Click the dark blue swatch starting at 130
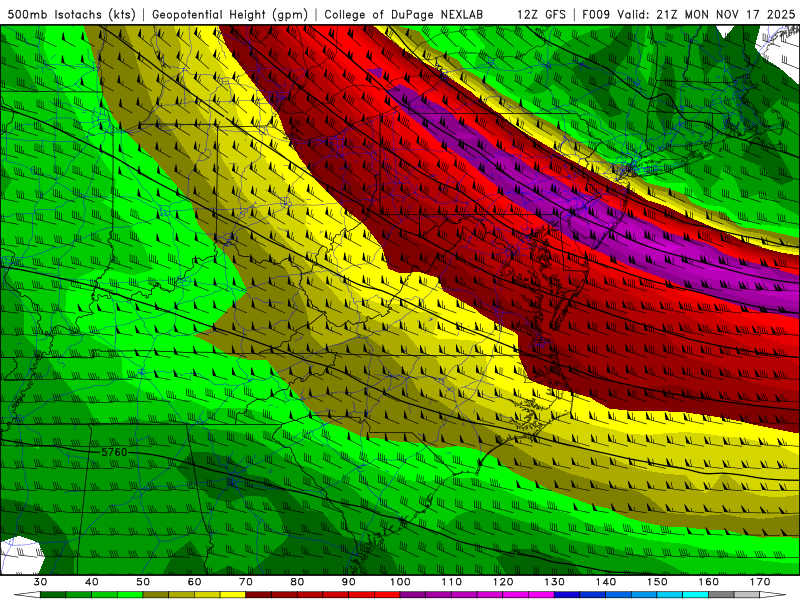800x600 pixels. click(567, 594)
